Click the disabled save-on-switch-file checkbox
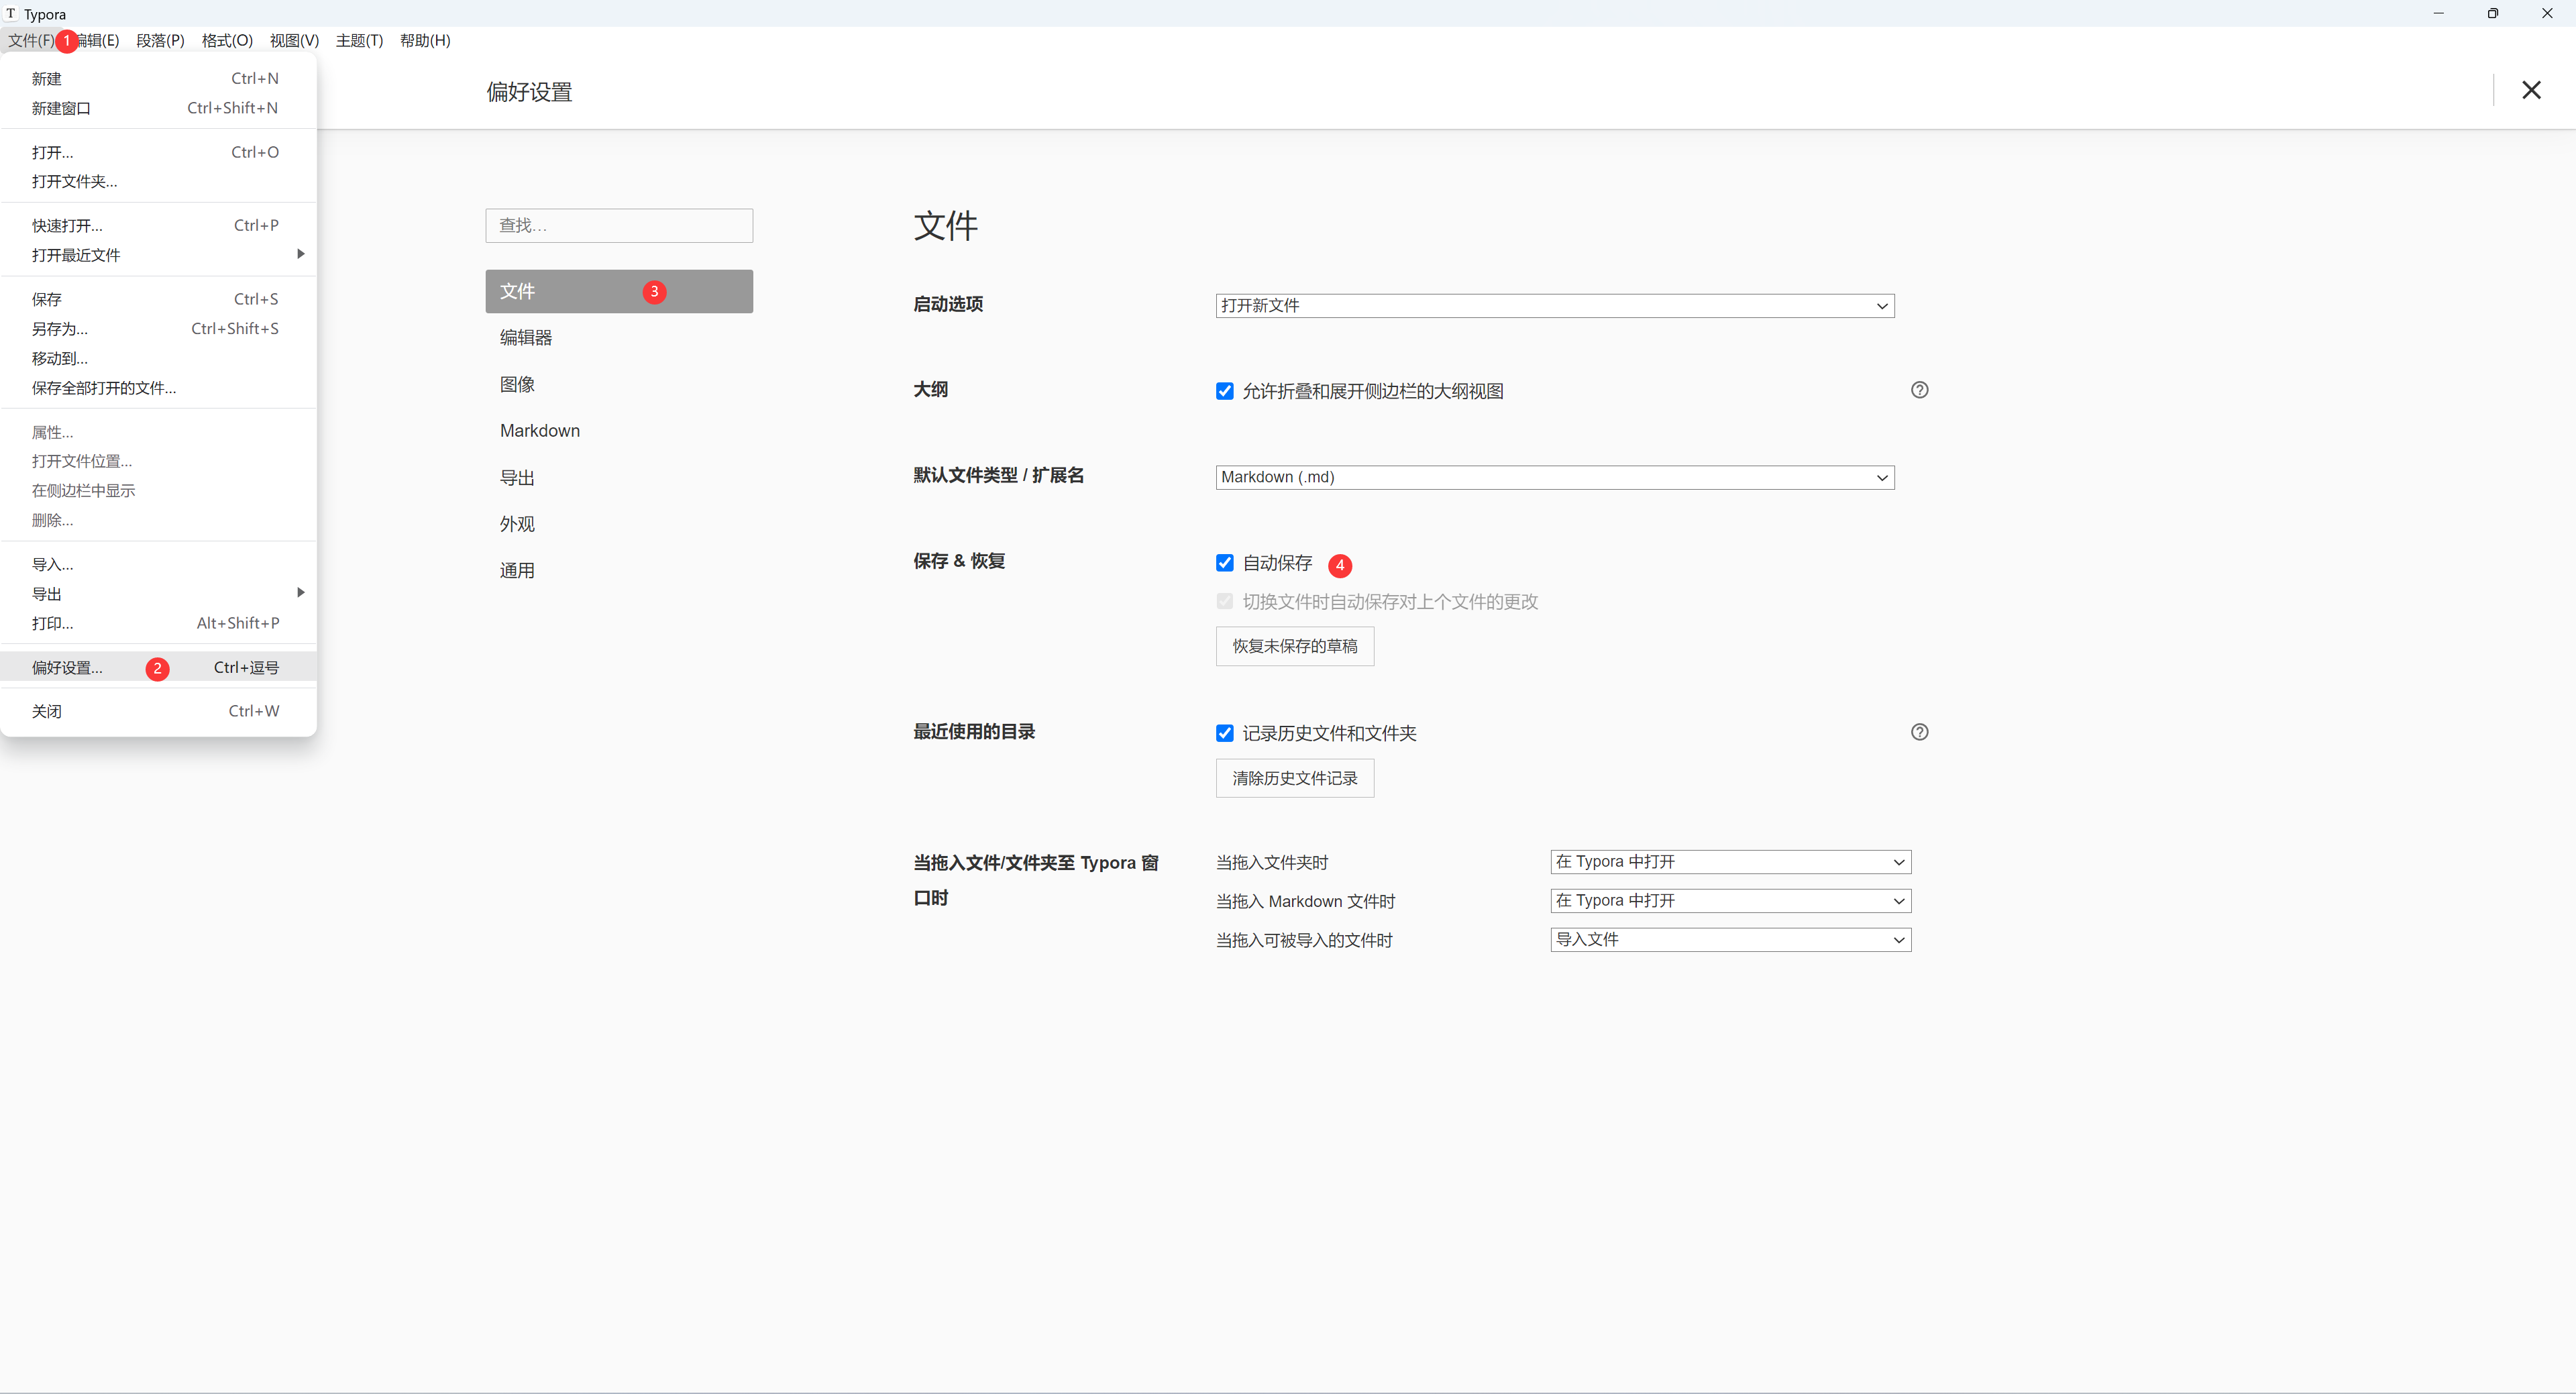 pyautogui.click(x=1224, y=601)
